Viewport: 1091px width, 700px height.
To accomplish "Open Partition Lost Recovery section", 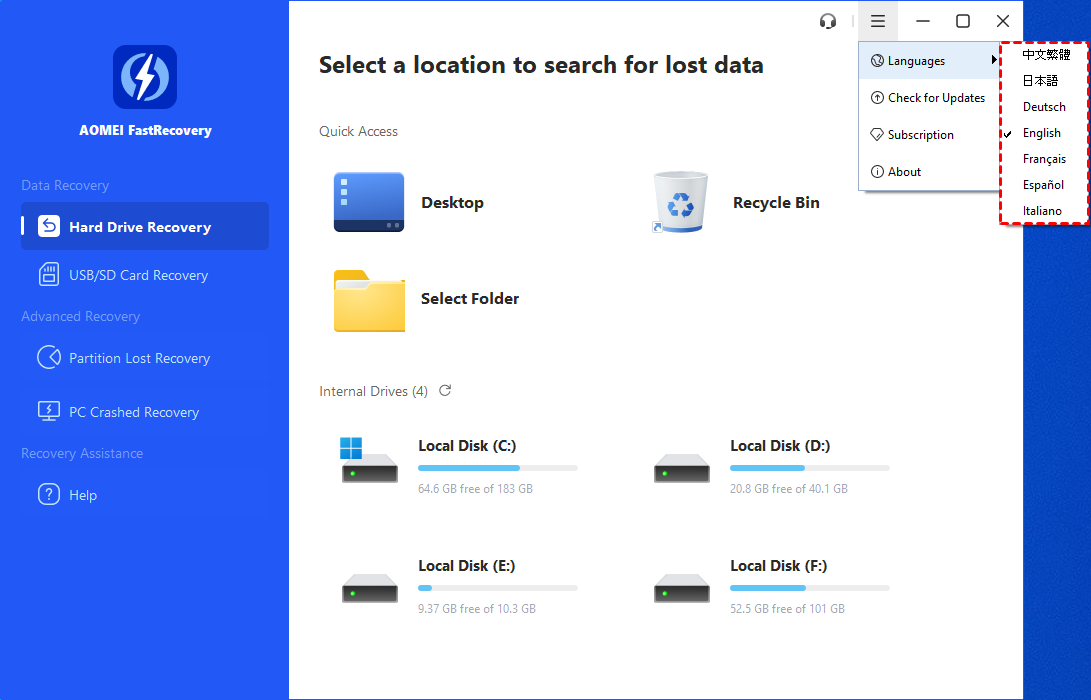I will 139,358.
